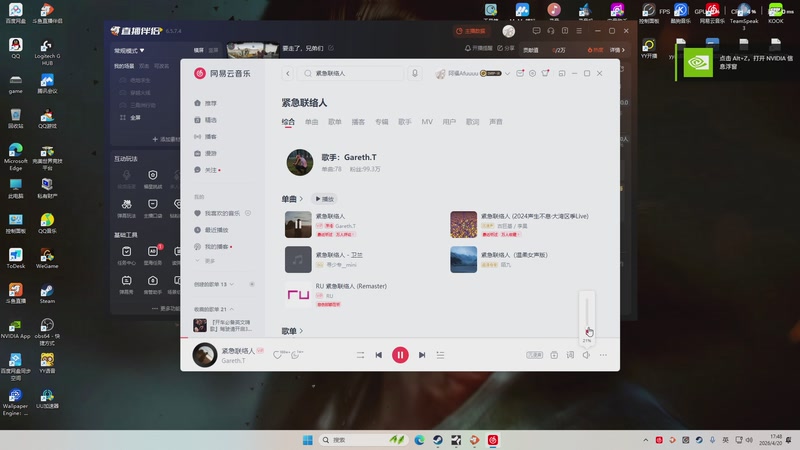Open Steam from taskbar
The height and width of the screenshot is (450, 800).
click(438, 440)
